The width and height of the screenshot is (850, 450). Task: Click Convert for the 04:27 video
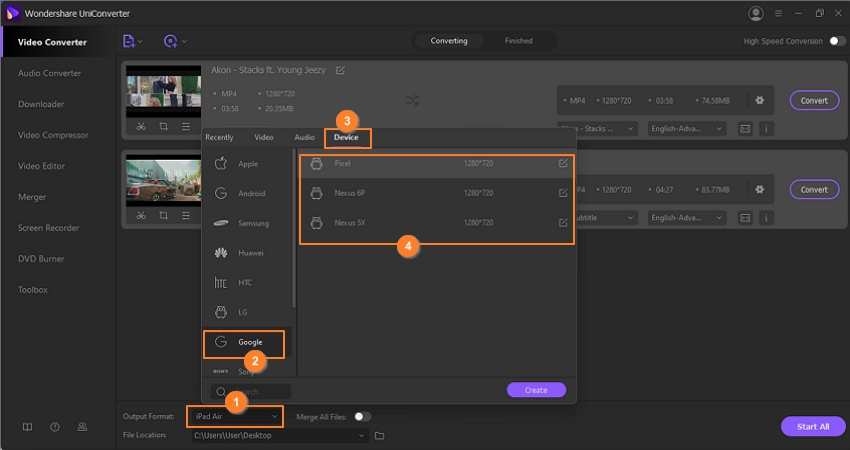tap(814, 189)
